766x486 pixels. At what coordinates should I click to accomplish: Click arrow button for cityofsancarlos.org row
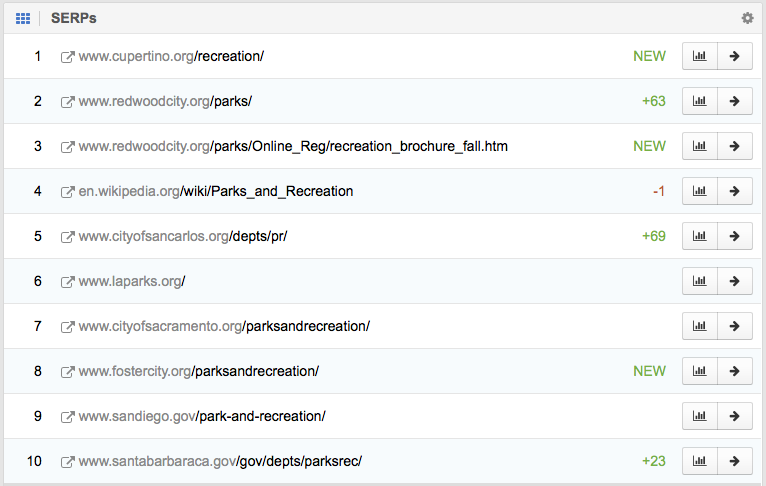click(735, 236)
